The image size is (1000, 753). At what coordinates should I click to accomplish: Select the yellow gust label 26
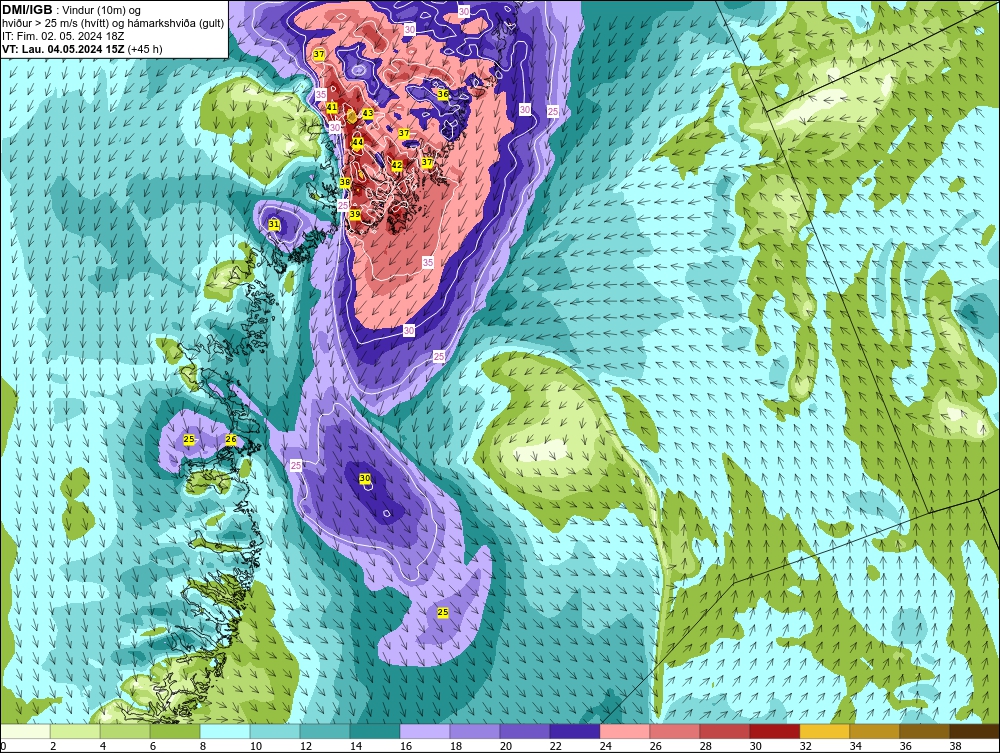pyautogui.click(x=231, y=439)
